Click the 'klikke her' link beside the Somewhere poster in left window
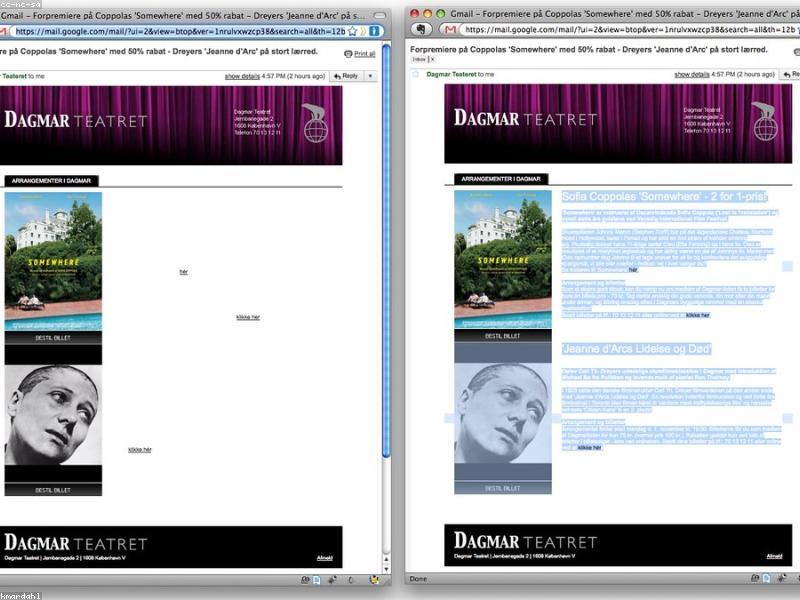This screenshot has height=600, width=800. pyautogui.click(x=248, y=317)
